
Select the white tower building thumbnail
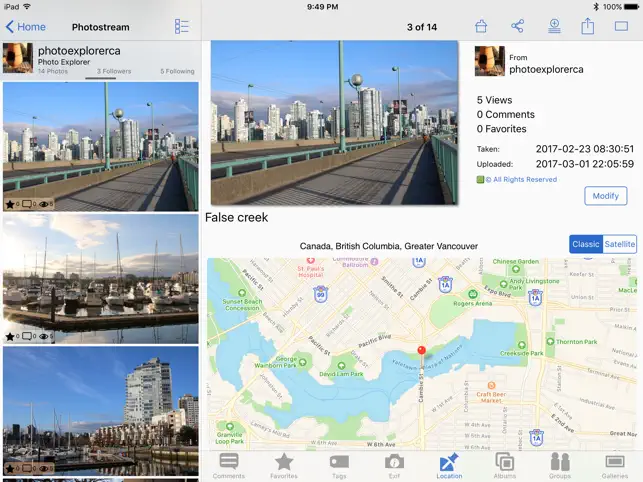(100, 411)
